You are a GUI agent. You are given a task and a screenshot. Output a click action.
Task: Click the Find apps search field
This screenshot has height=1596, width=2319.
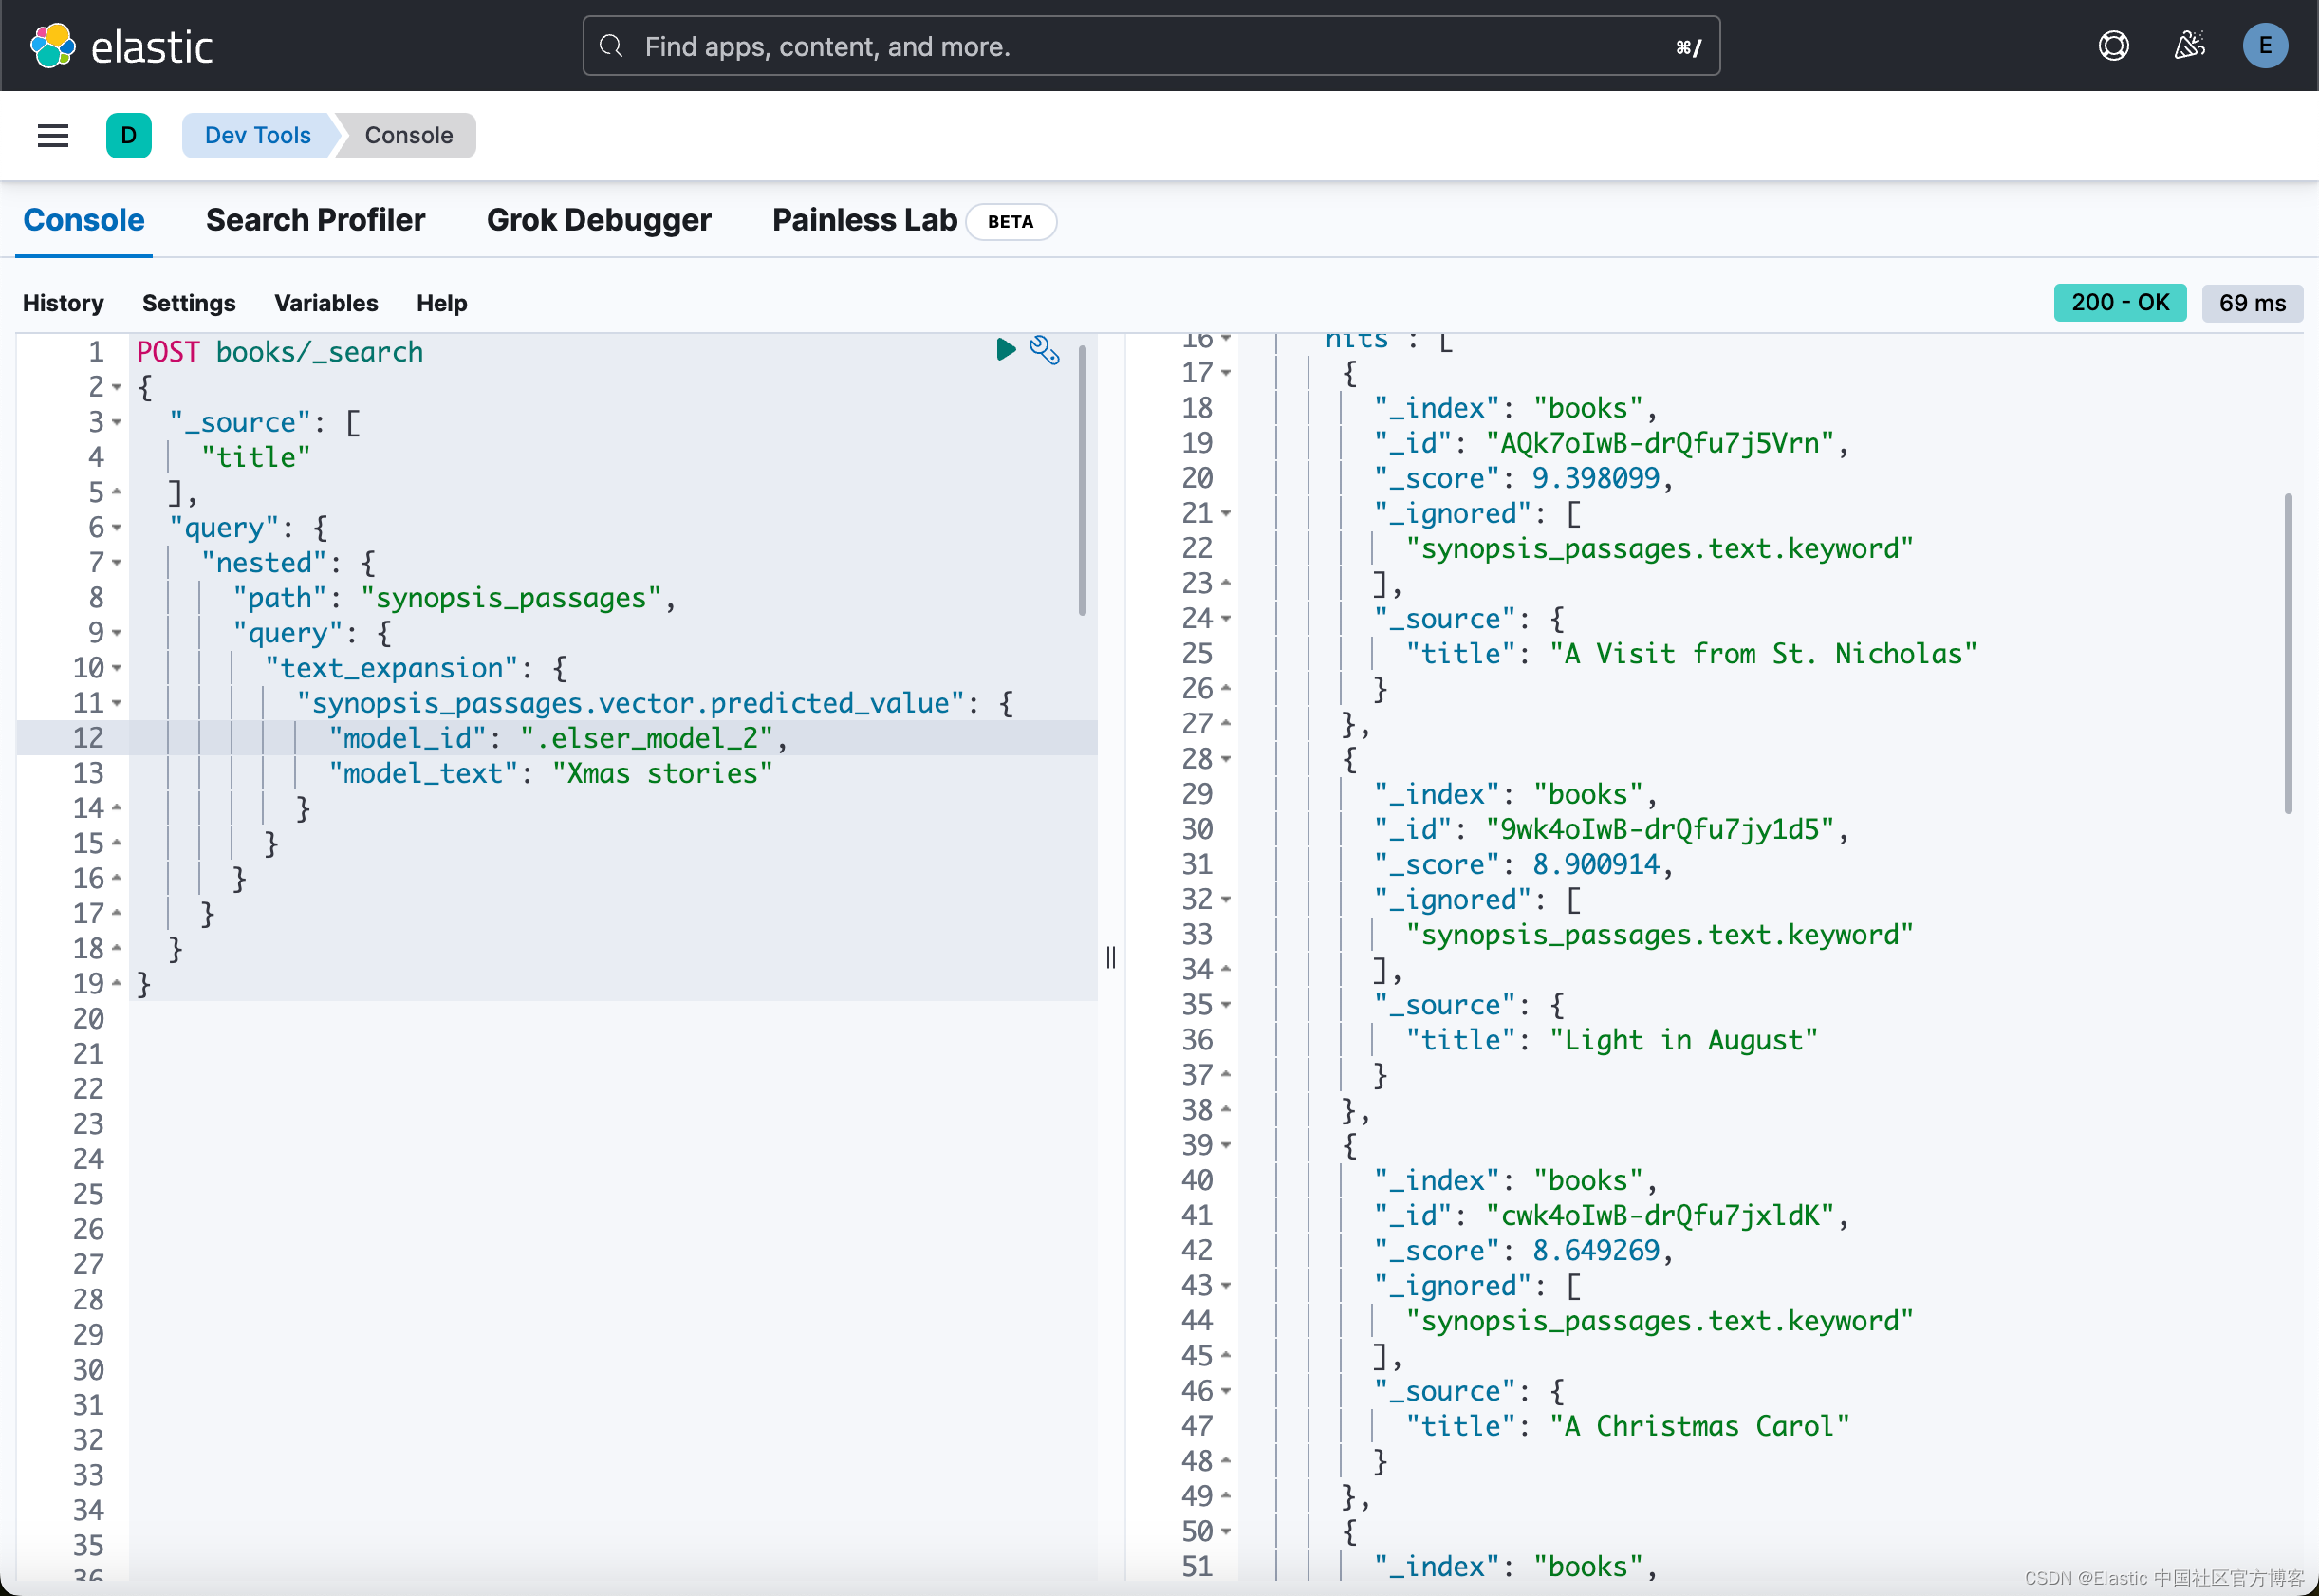pos(1150,46)
